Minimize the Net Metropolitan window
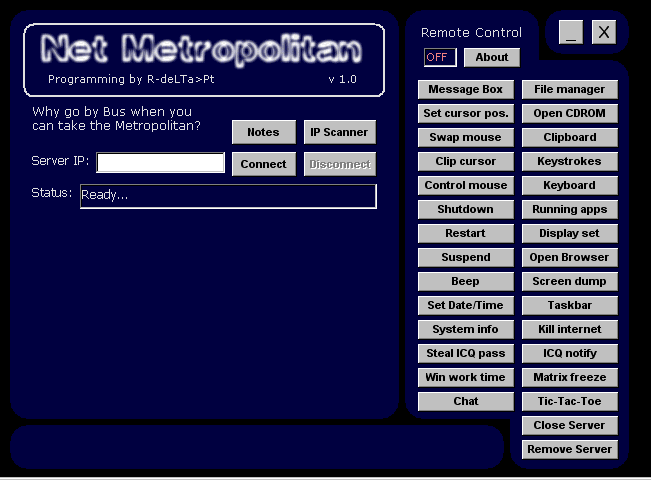This screenshot has height=480, width=651. pyautogui.click(x=571, y=33)
